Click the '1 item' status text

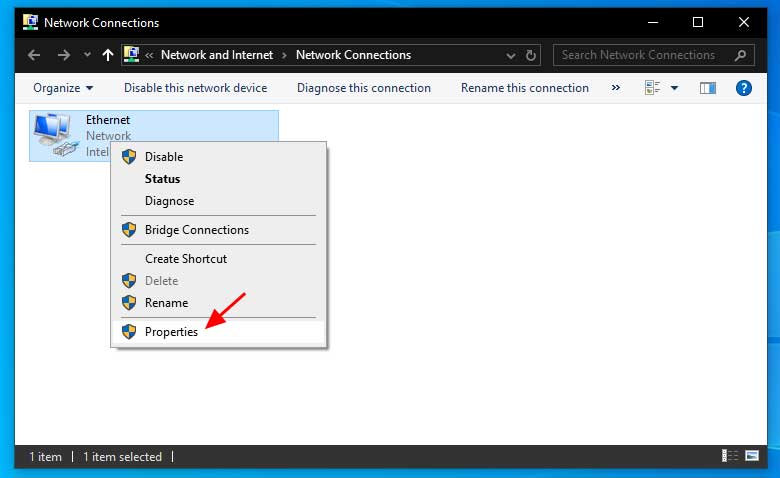[x=45, y=457]
